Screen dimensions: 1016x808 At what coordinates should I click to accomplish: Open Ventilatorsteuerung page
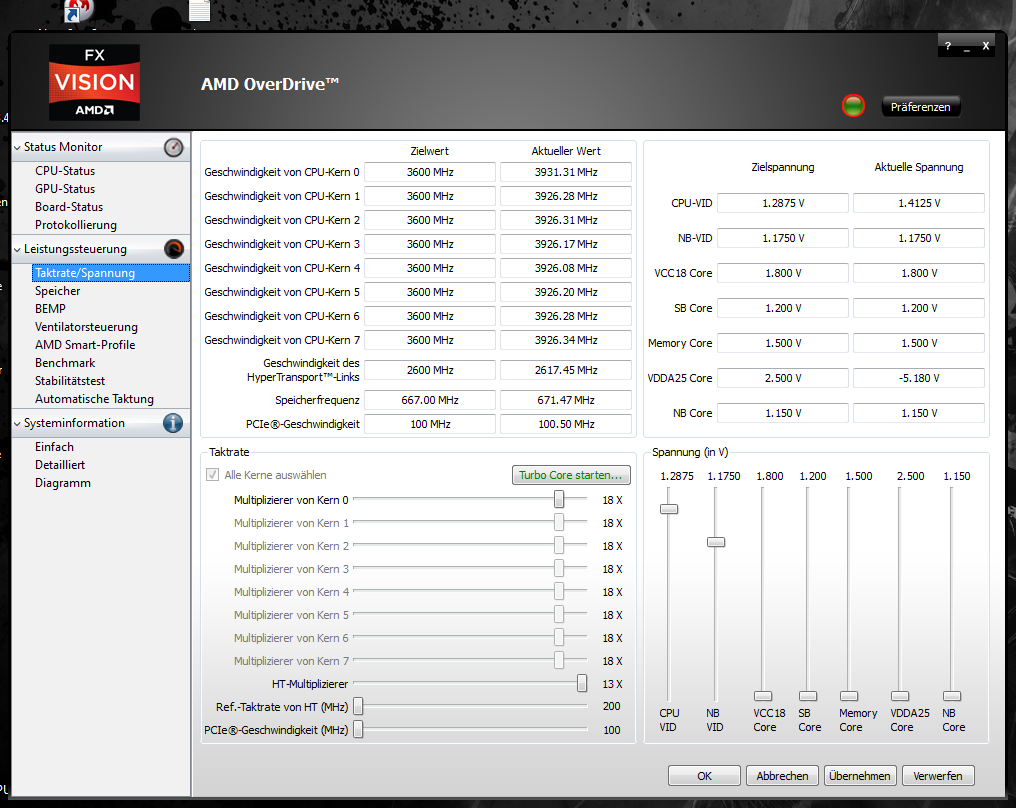[86, 327]
